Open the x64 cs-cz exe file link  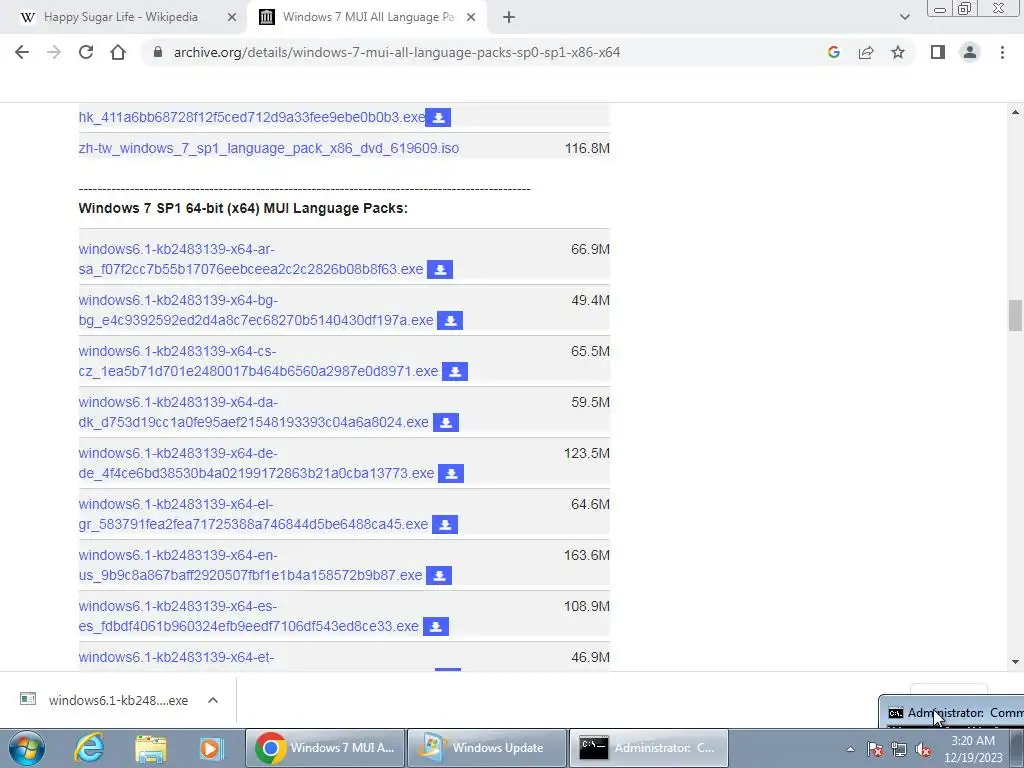pos(258,361)
